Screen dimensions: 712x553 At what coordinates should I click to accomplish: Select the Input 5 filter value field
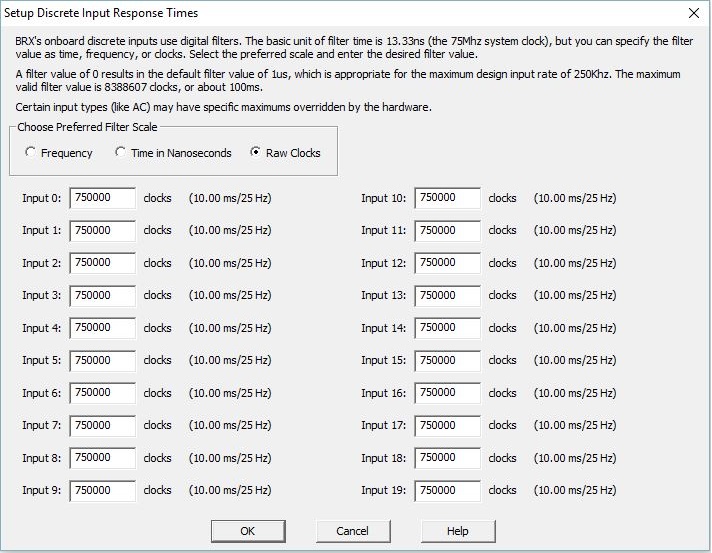pos(102,361)
